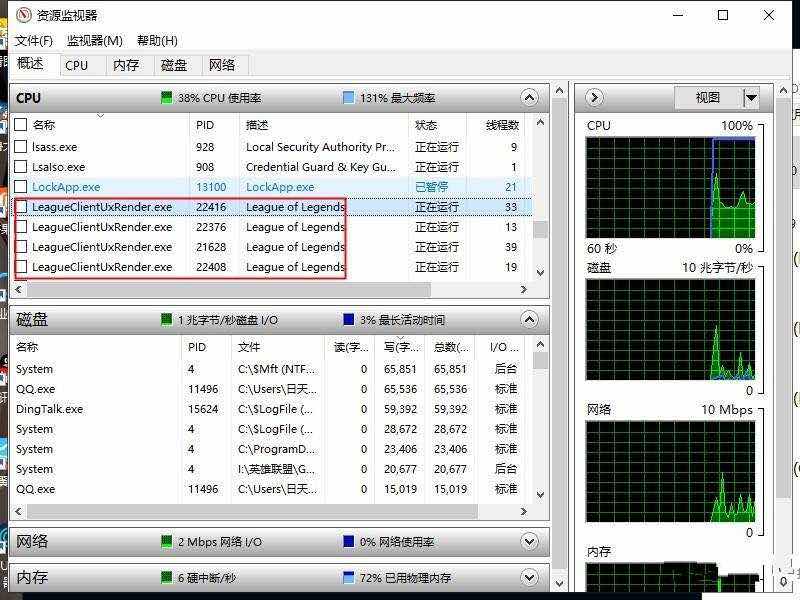Check LeagueClientUxRender.exe PID 22408 checkbox
The image size is (800, 600).
coord(21,266)
